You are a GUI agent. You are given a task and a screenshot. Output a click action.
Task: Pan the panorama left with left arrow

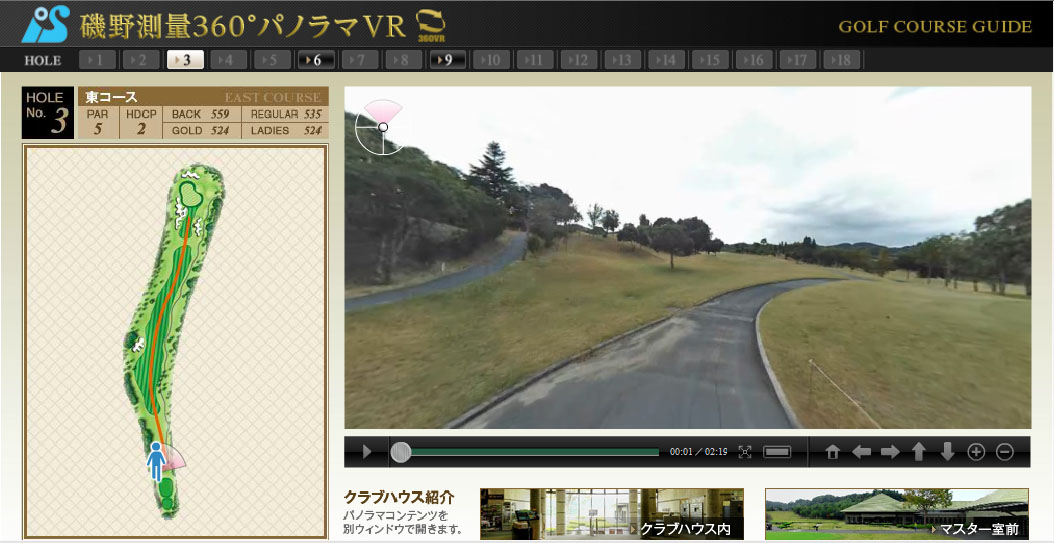tap(861, 452)
